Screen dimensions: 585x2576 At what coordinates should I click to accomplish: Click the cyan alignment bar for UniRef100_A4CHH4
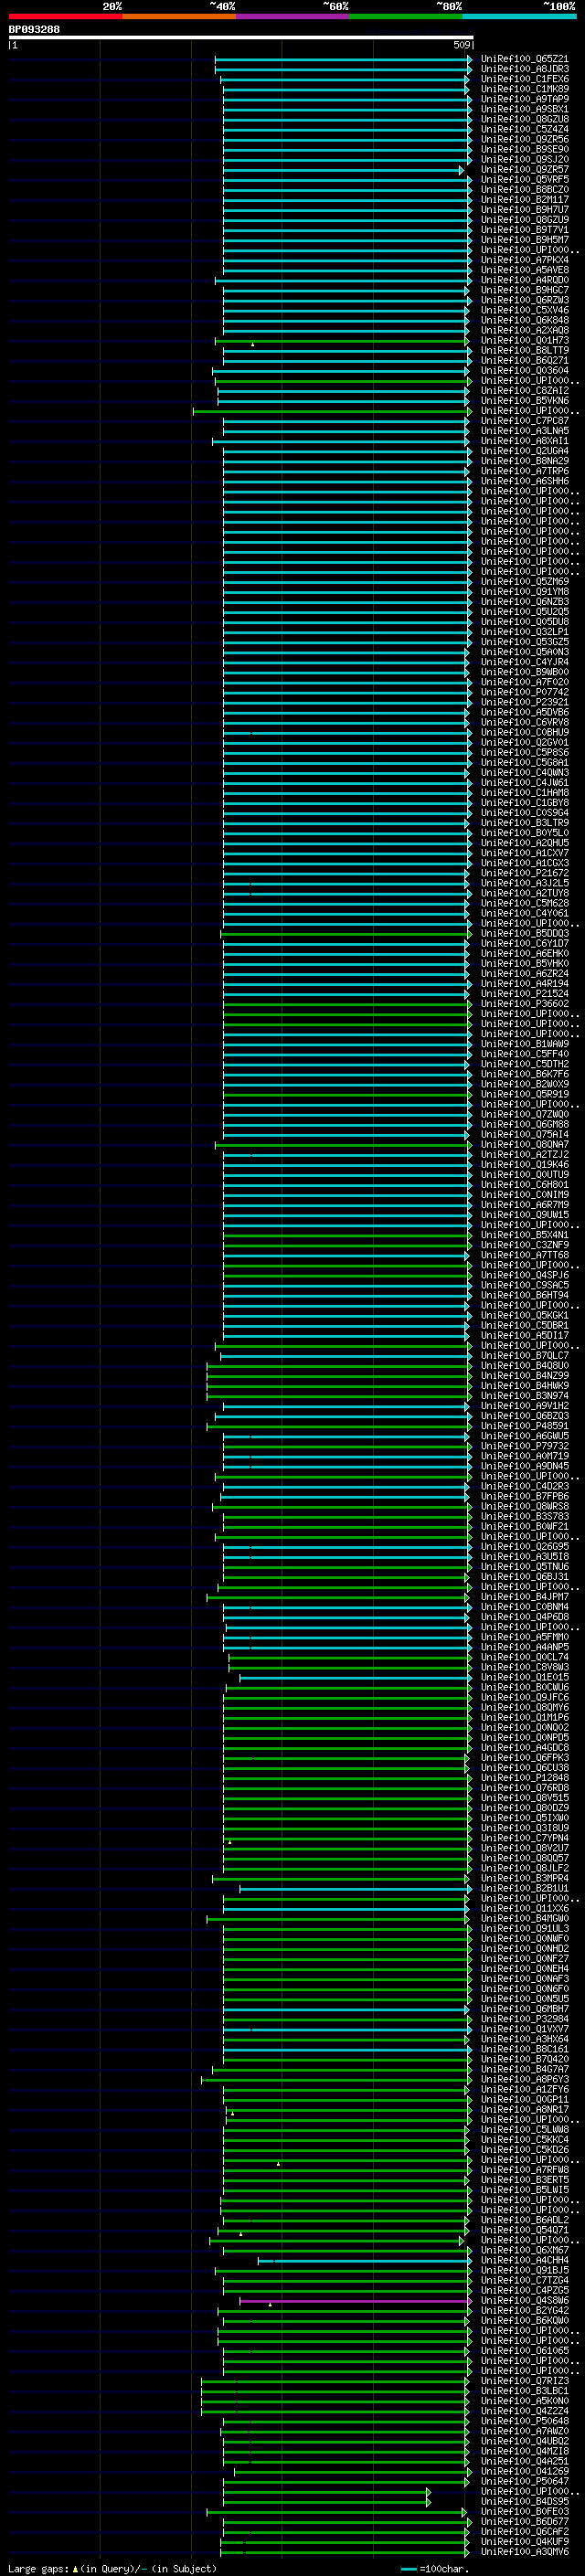click(365, 2261)
